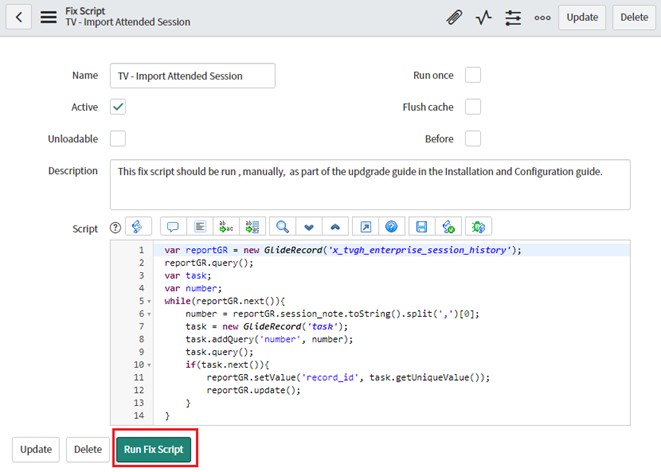Click the paperclip attachments icon
Viewport: 661px width, 472px height.
454,18
